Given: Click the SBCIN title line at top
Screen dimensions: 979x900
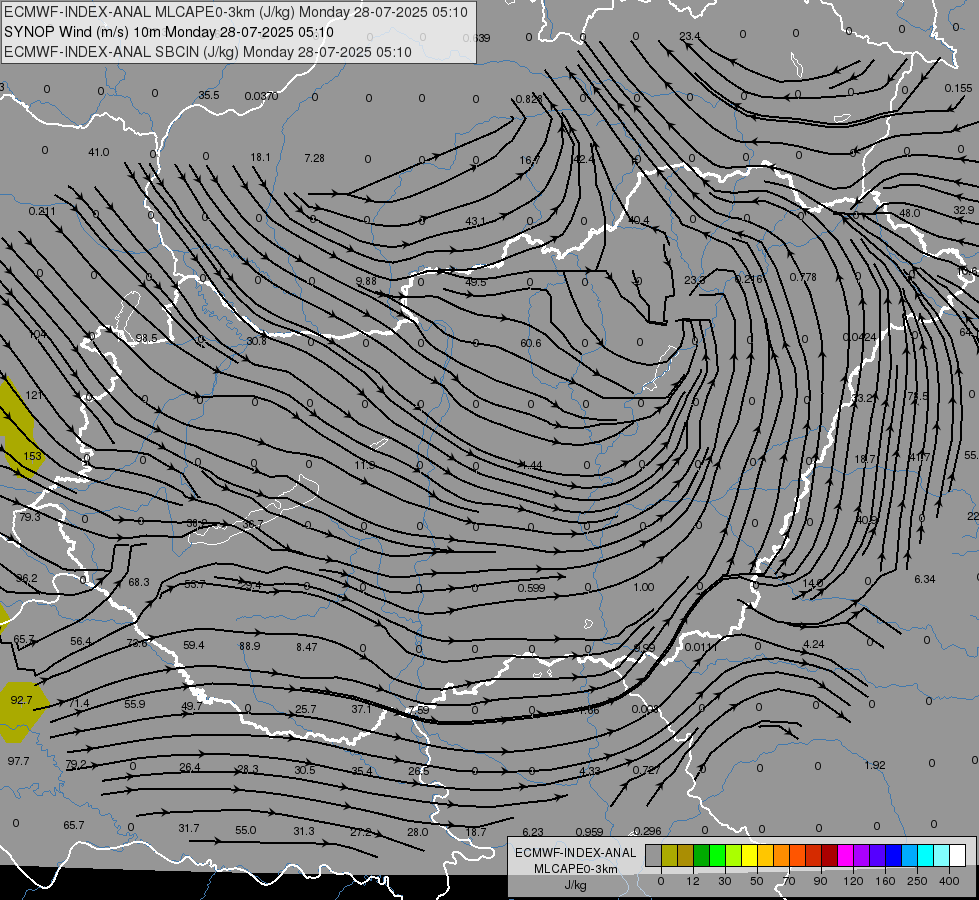Looking at the screenshot, I should click(208, 52).
